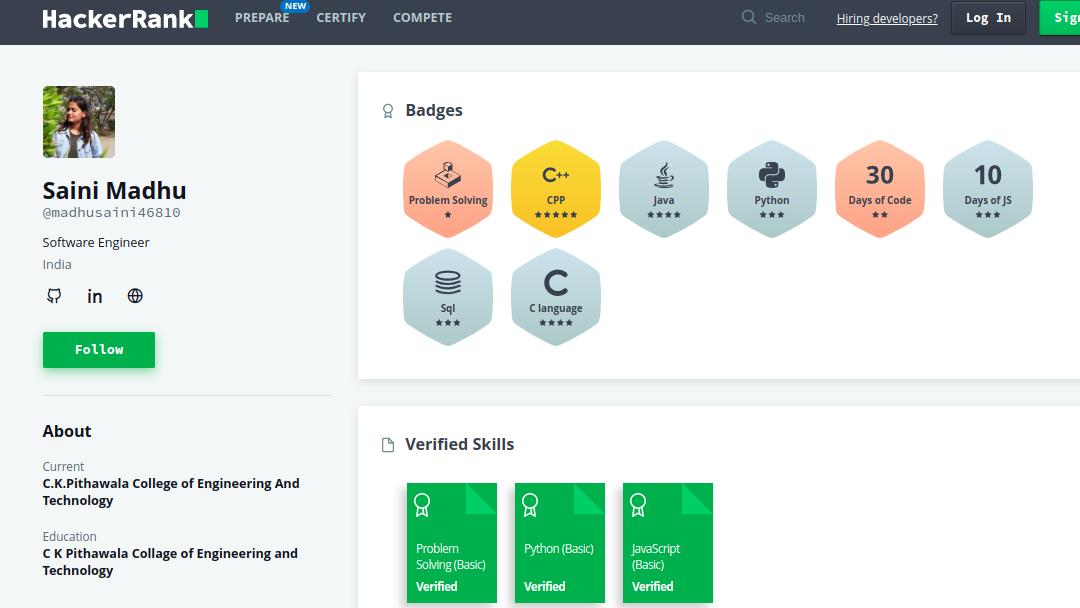The image size is (1080, 608).
Task: Select the Java badge
Action: pyautogui.click(x=664, y=189)
